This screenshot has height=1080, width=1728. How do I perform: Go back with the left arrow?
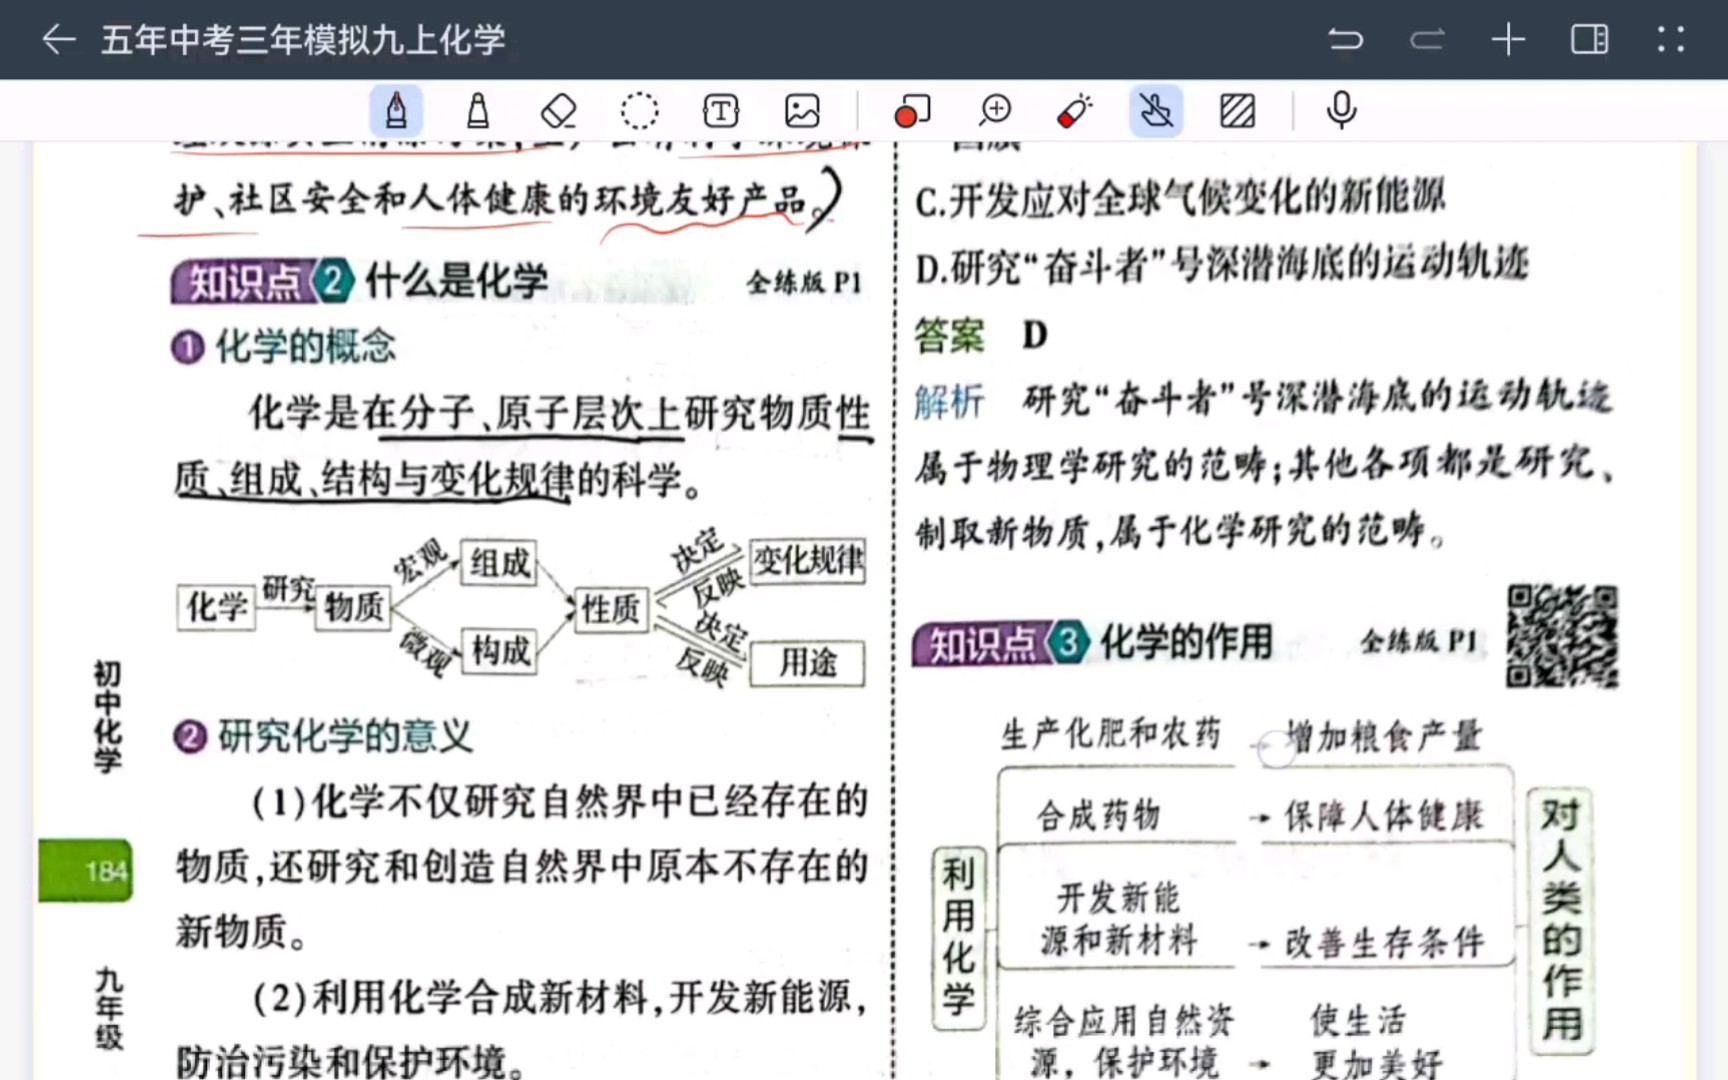(59, 40)
